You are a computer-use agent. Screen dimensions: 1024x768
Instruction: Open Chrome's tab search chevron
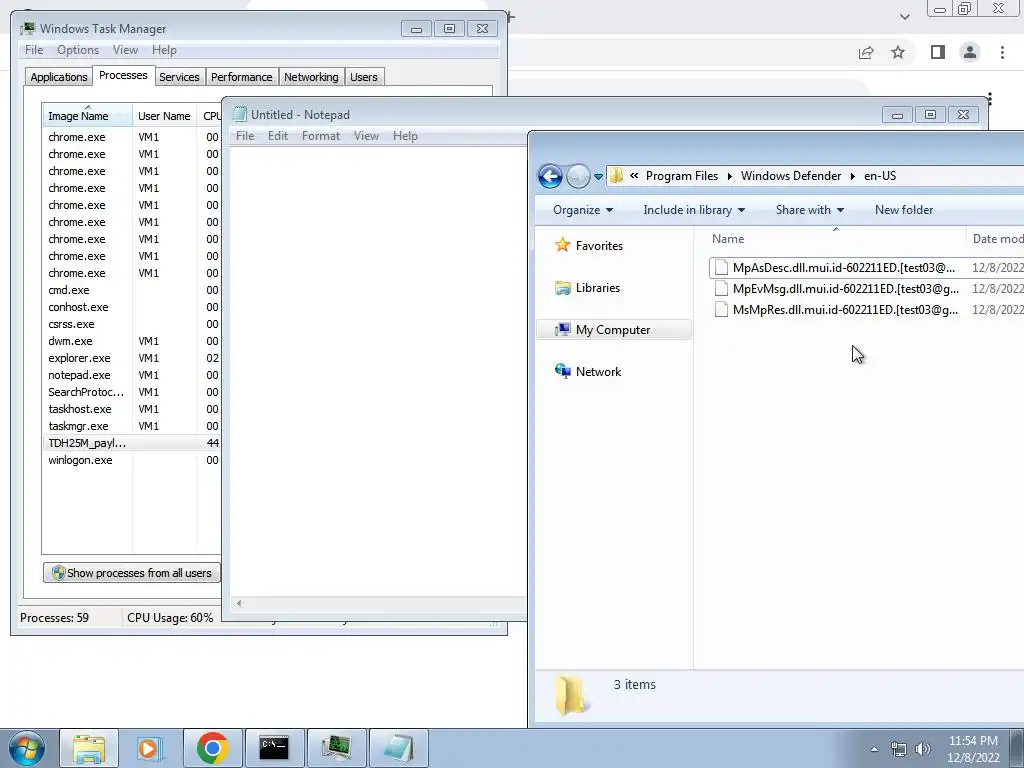point(904,17)
